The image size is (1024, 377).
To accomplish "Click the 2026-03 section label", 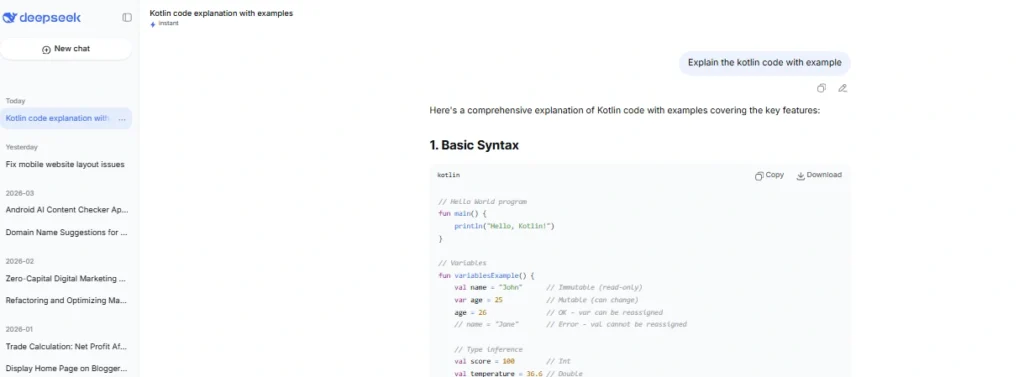I will click(x=20, y=193).
